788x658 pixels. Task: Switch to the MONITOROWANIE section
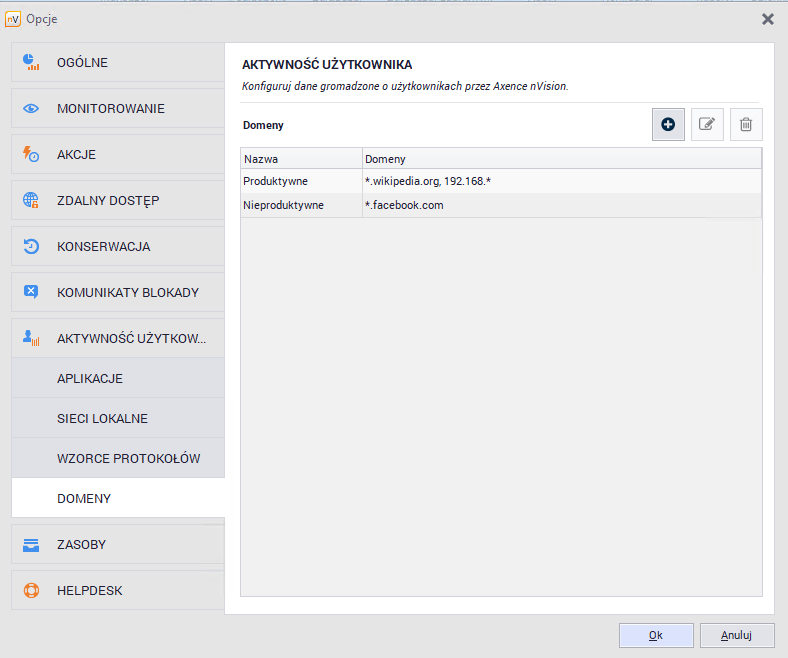pos(118,108)
